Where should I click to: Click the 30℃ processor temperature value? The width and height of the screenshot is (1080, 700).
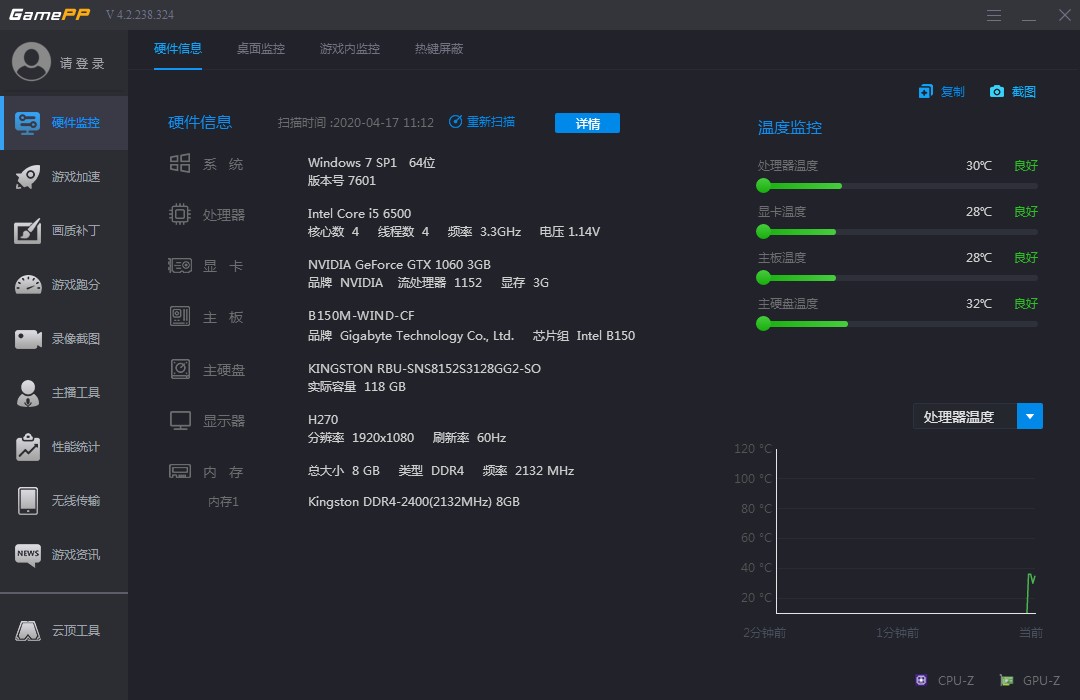[x=979, y=165]
